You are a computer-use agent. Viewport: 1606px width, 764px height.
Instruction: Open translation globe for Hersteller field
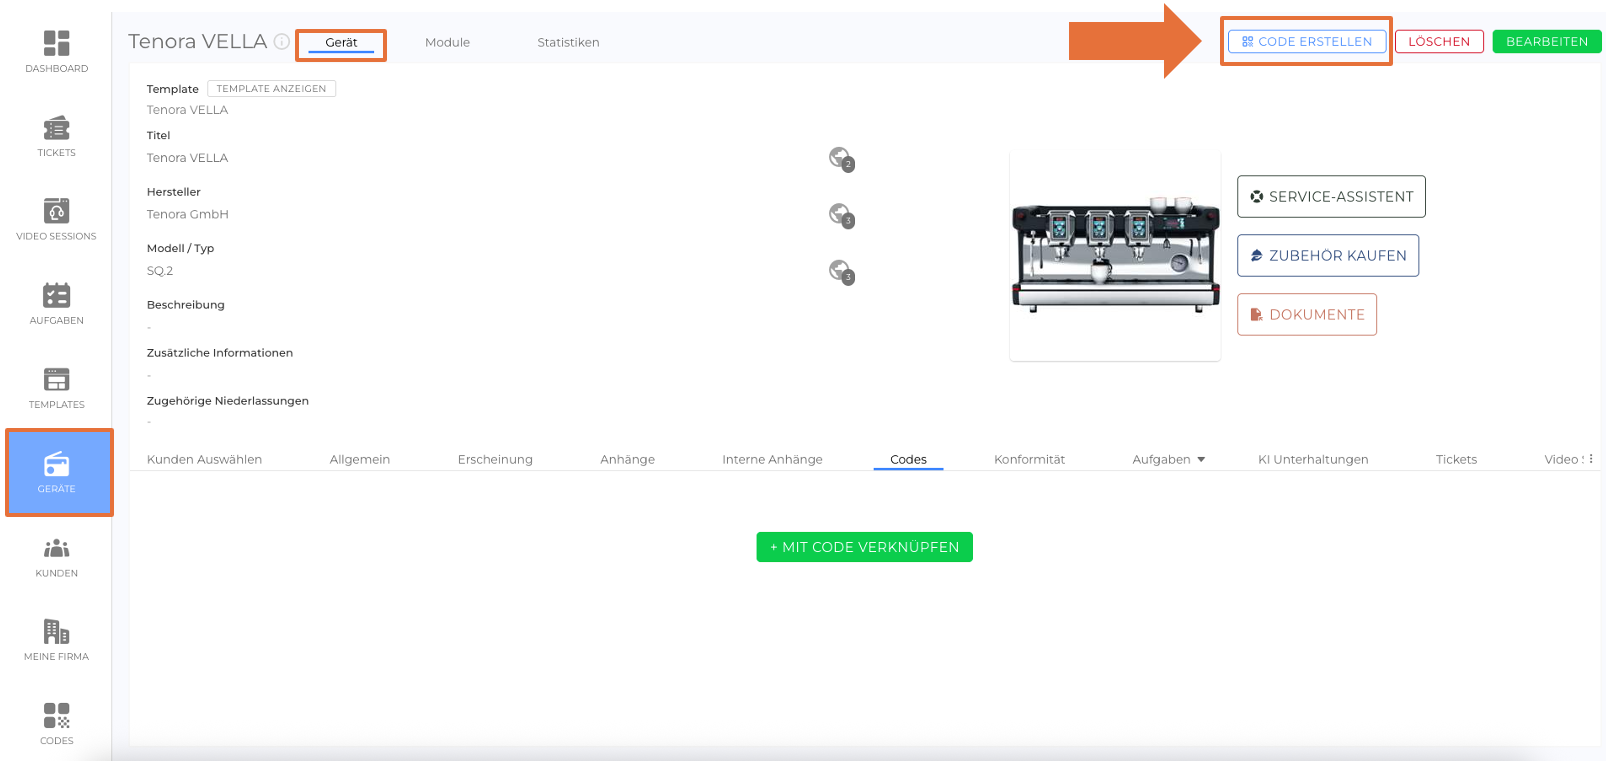840,214
